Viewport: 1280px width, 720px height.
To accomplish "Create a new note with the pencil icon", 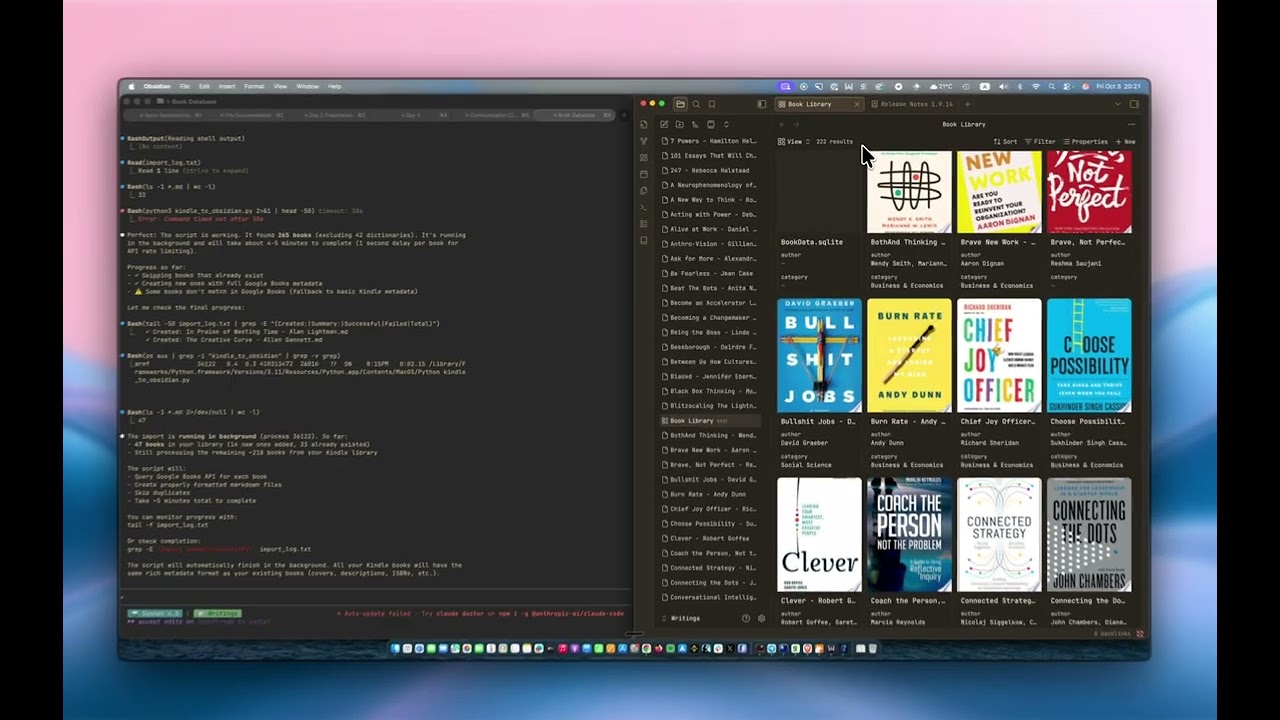I will pyautogui.click(x=664, y=125).
